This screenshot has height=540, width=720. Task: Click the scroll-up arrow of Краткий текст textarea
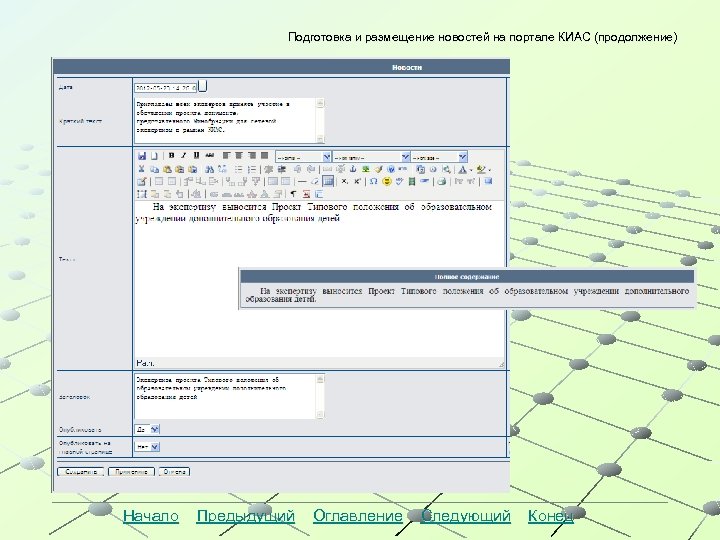pyautogui.click(x=320, y=102)
